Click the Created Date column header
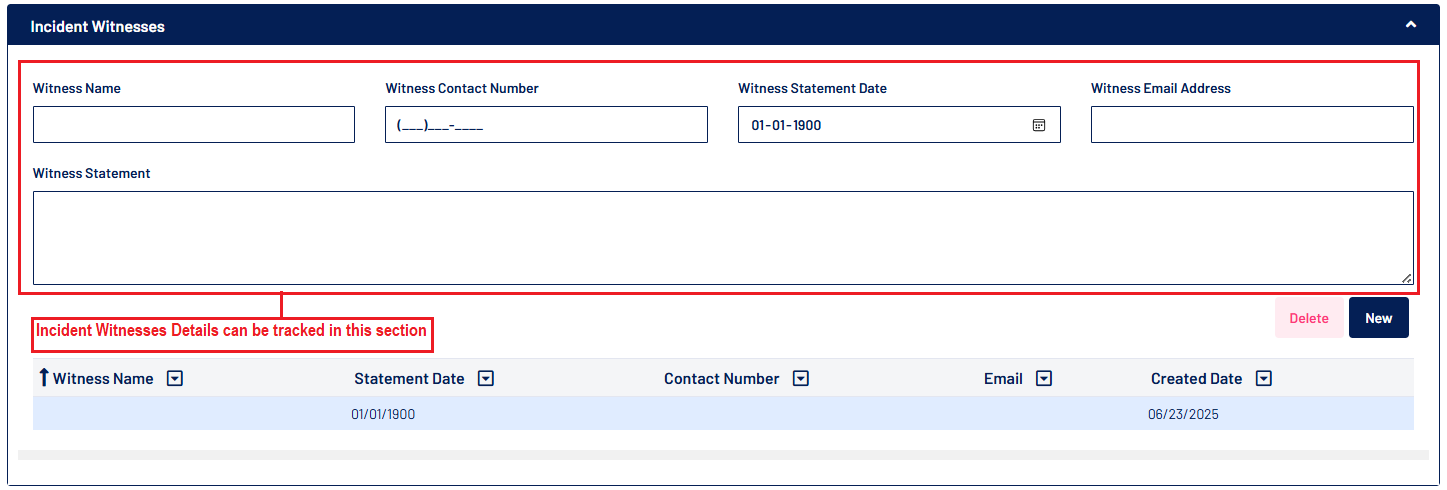The height and width of the screenshot is (490, 1447). coord(1196,379)
